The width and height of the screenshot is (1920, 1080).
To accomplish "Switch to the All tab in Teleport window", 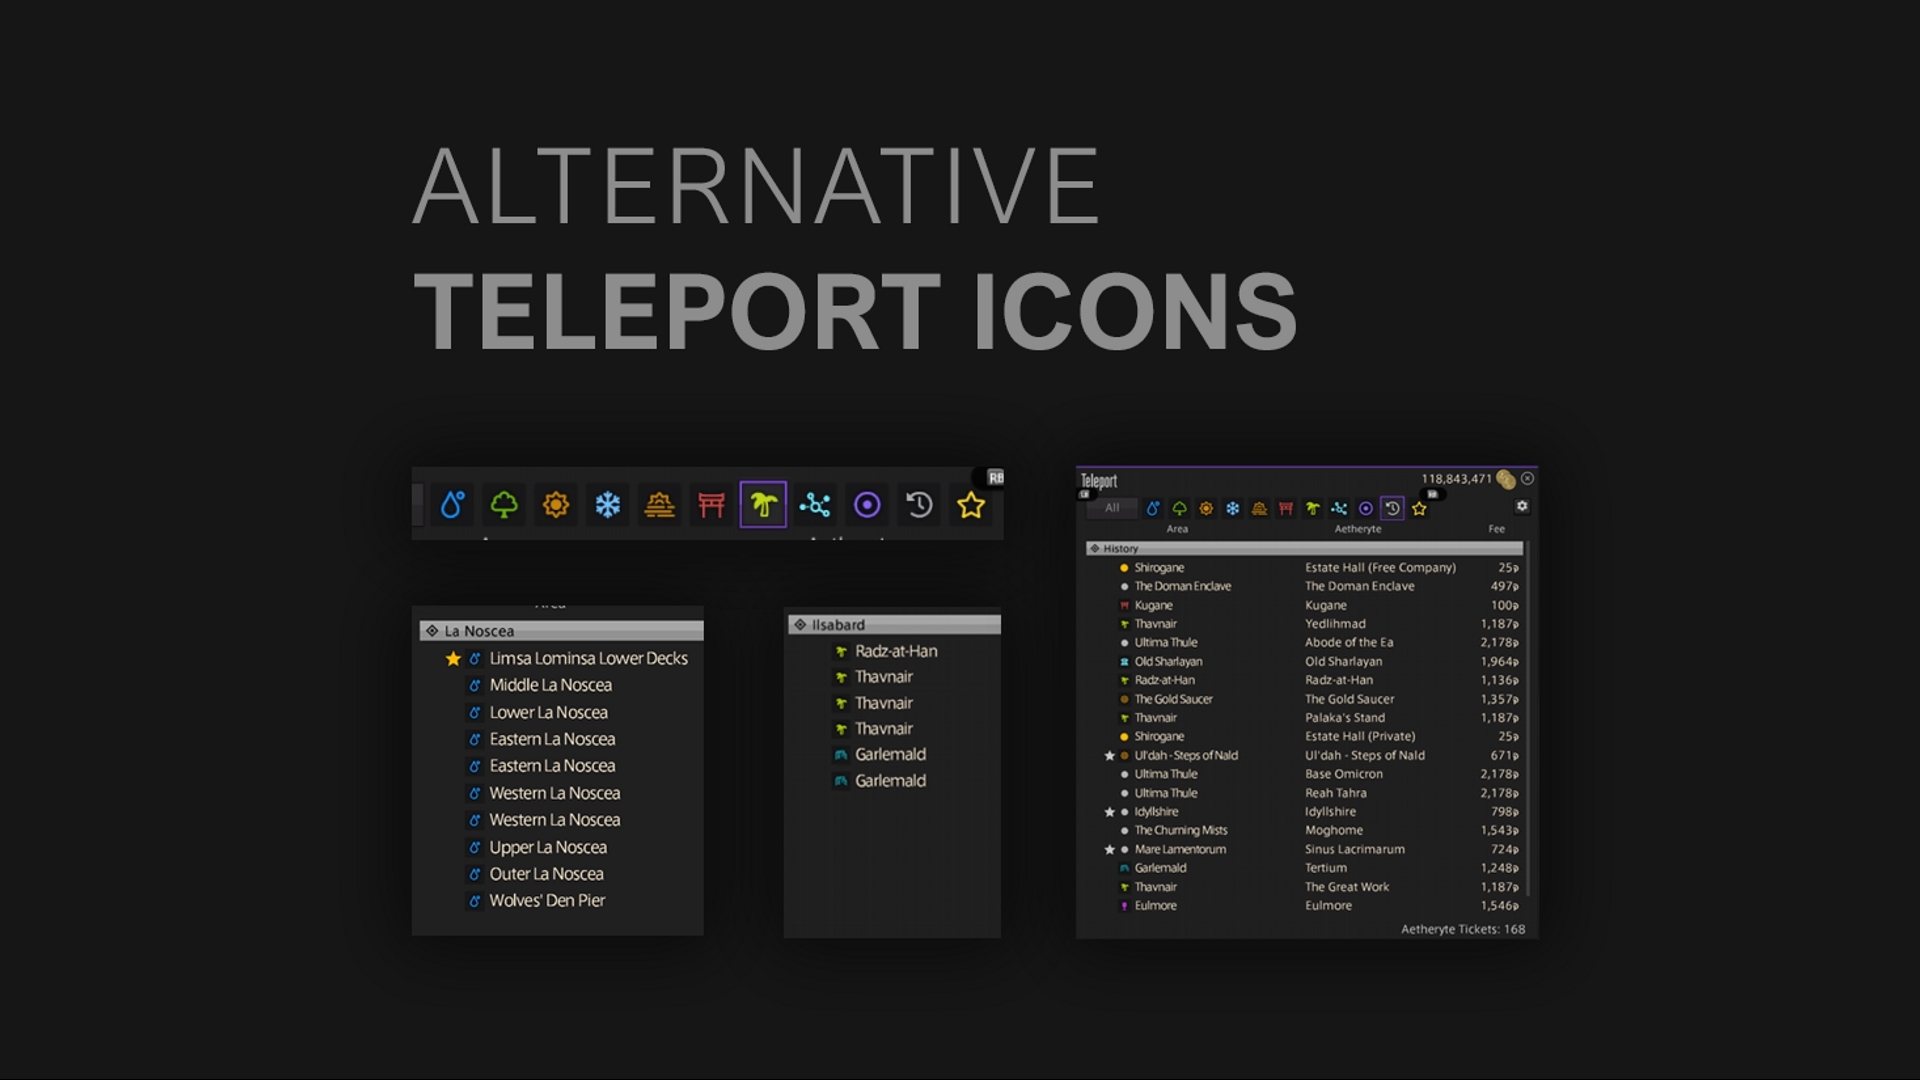I will [1112, 508].
